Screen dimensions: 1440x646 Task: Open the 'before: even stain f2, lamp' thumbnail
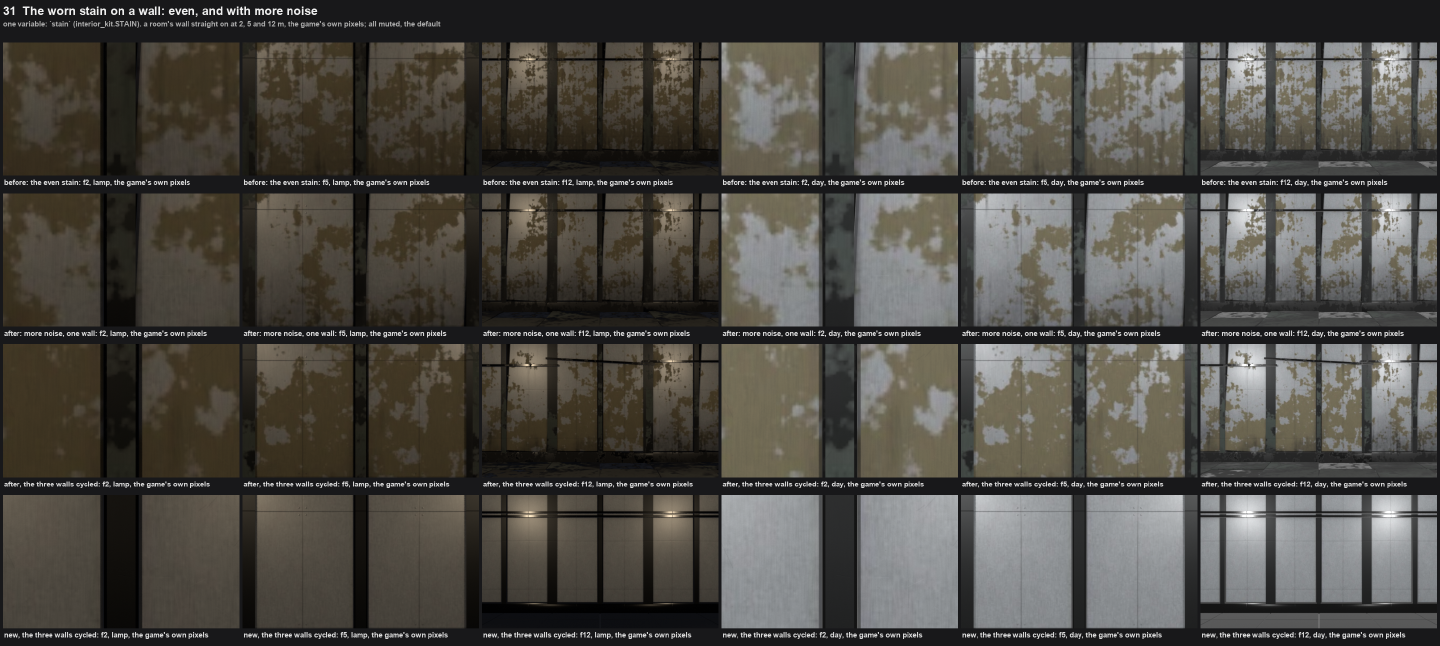[x=121, y=109]
